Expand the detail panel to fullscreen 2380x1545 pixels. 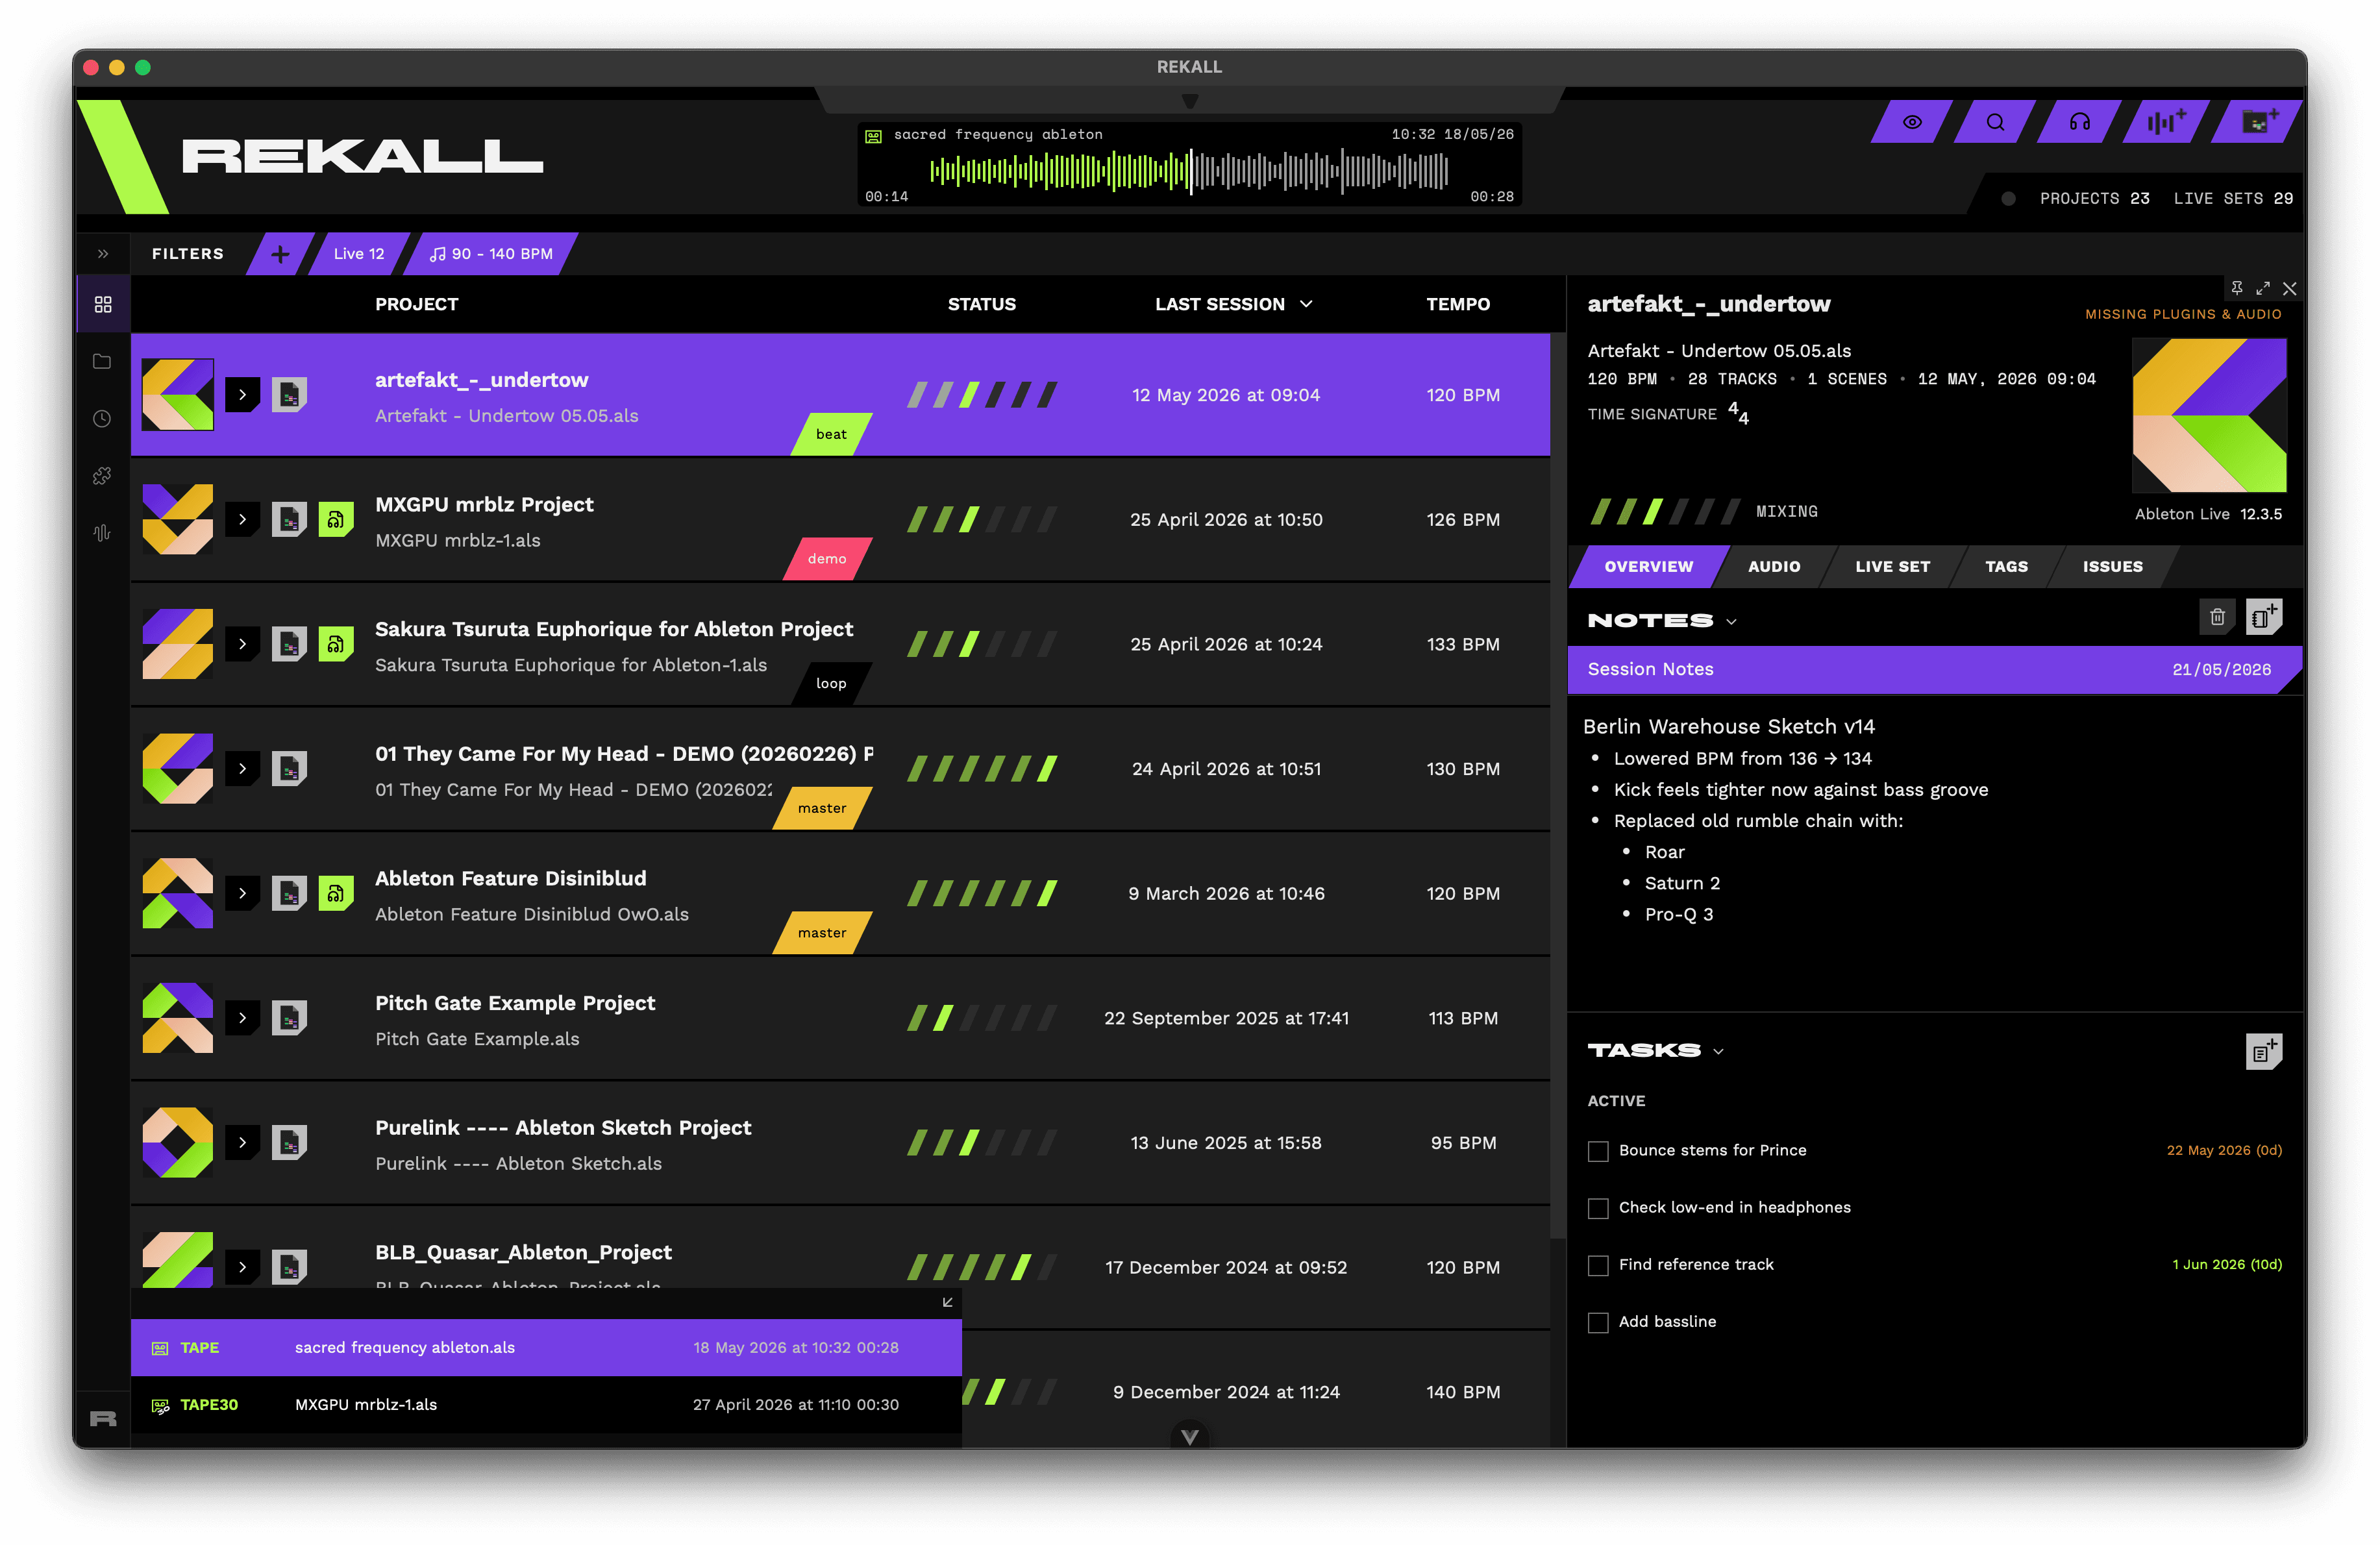2263,288
